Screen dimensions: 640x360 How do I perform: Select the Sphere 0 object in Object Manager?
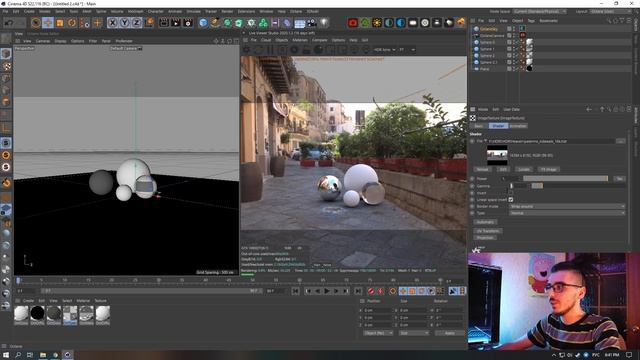[x=487, y=42]
